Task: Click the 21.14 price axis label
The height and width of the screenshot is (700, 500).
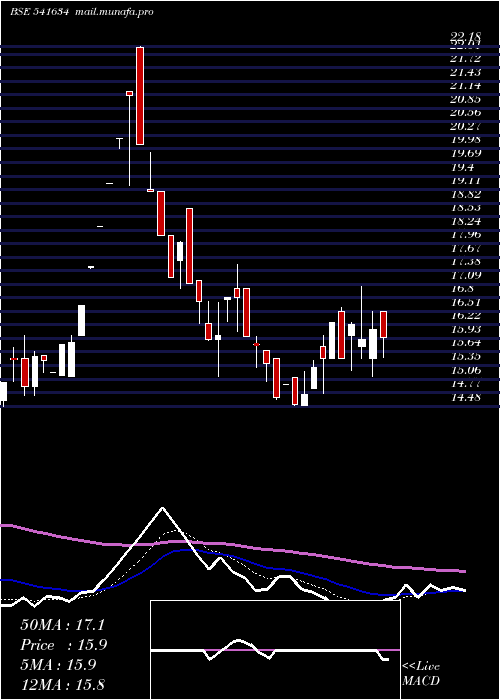Action: [466, 86]
